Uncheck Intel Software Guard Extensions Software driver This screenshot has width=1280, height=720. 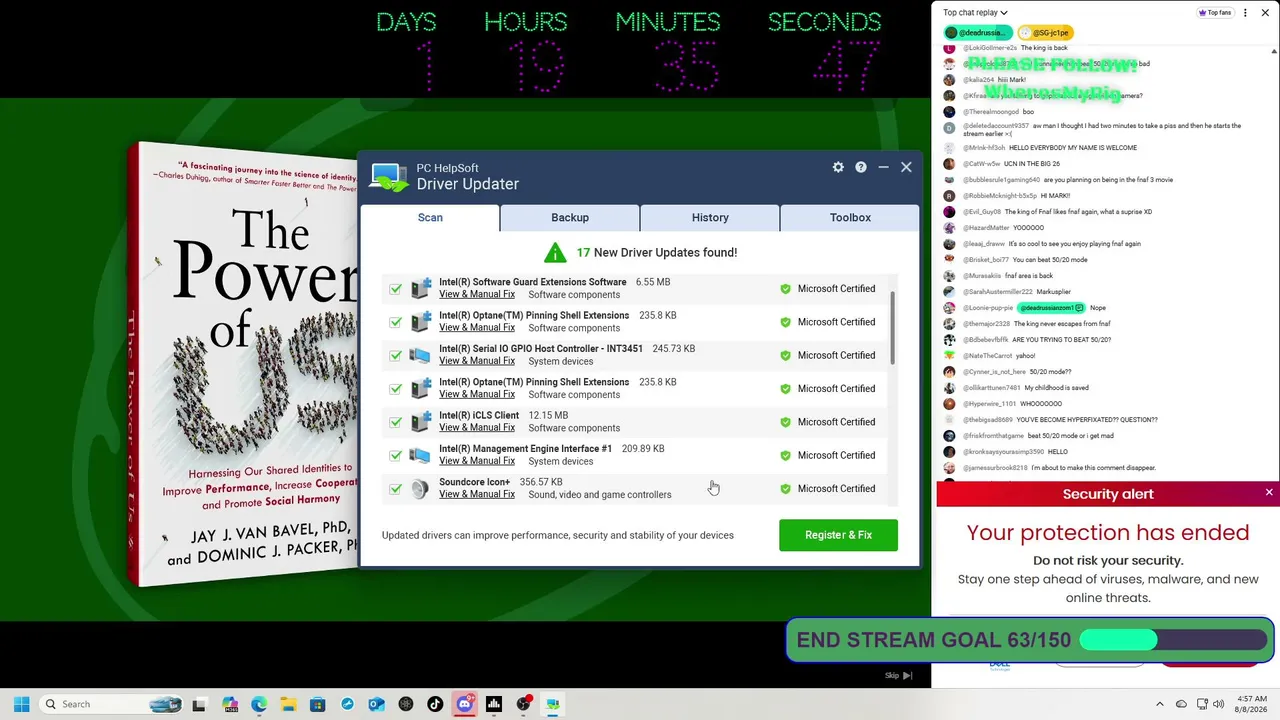pos(396,289)
